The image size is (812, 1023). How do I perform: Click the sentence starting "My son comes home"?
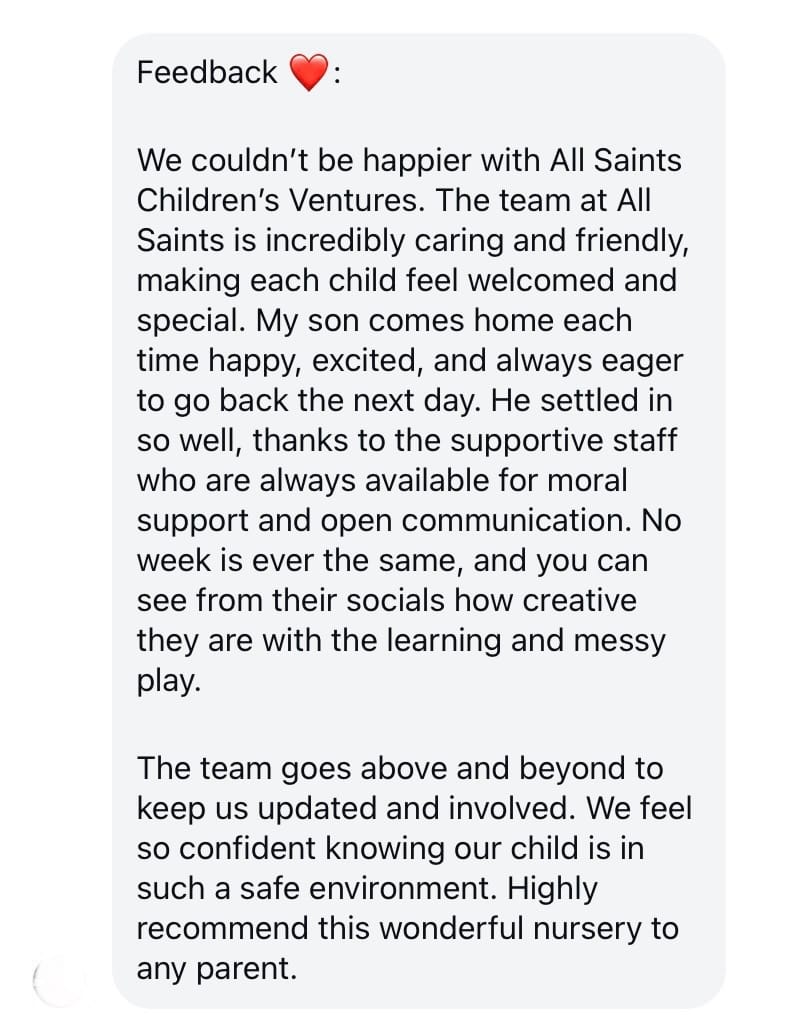410,360
